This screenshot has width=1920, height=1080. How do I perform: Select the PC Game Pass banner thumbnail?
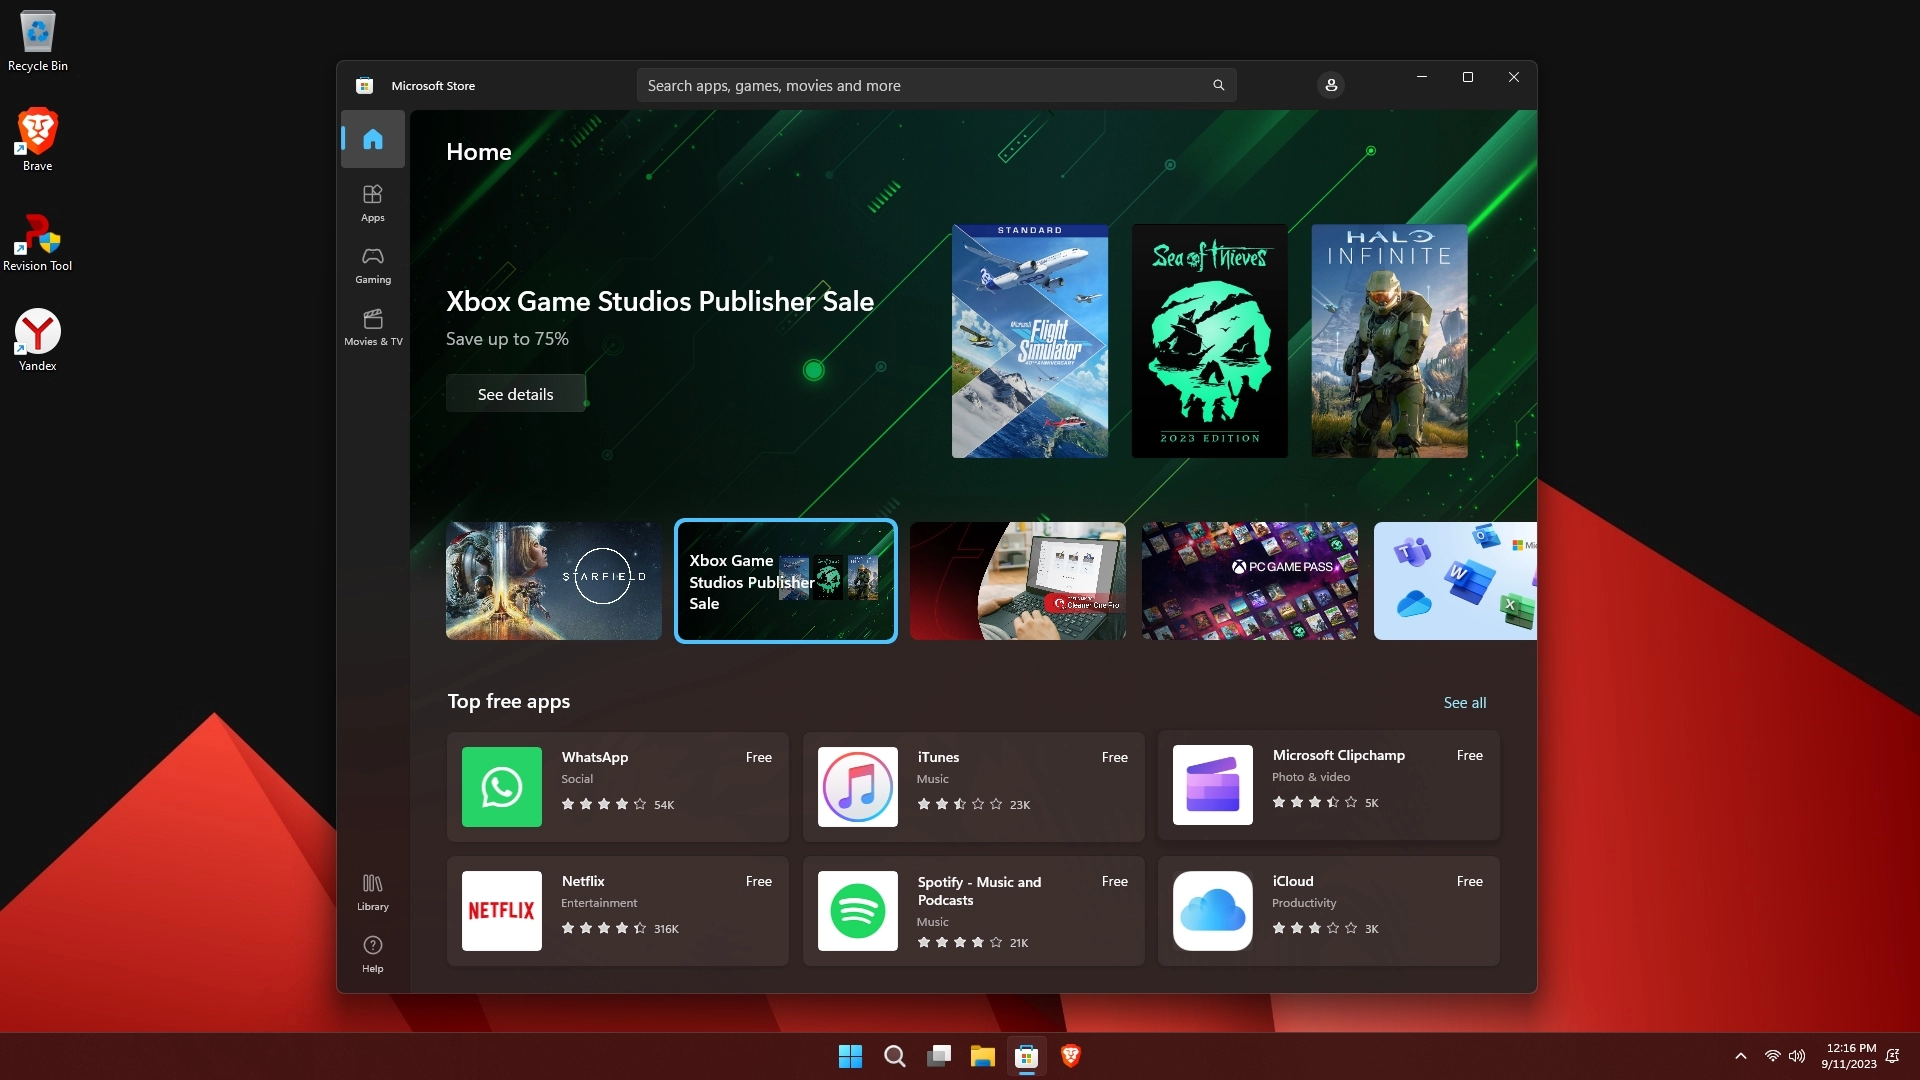tap(1249, 581)
